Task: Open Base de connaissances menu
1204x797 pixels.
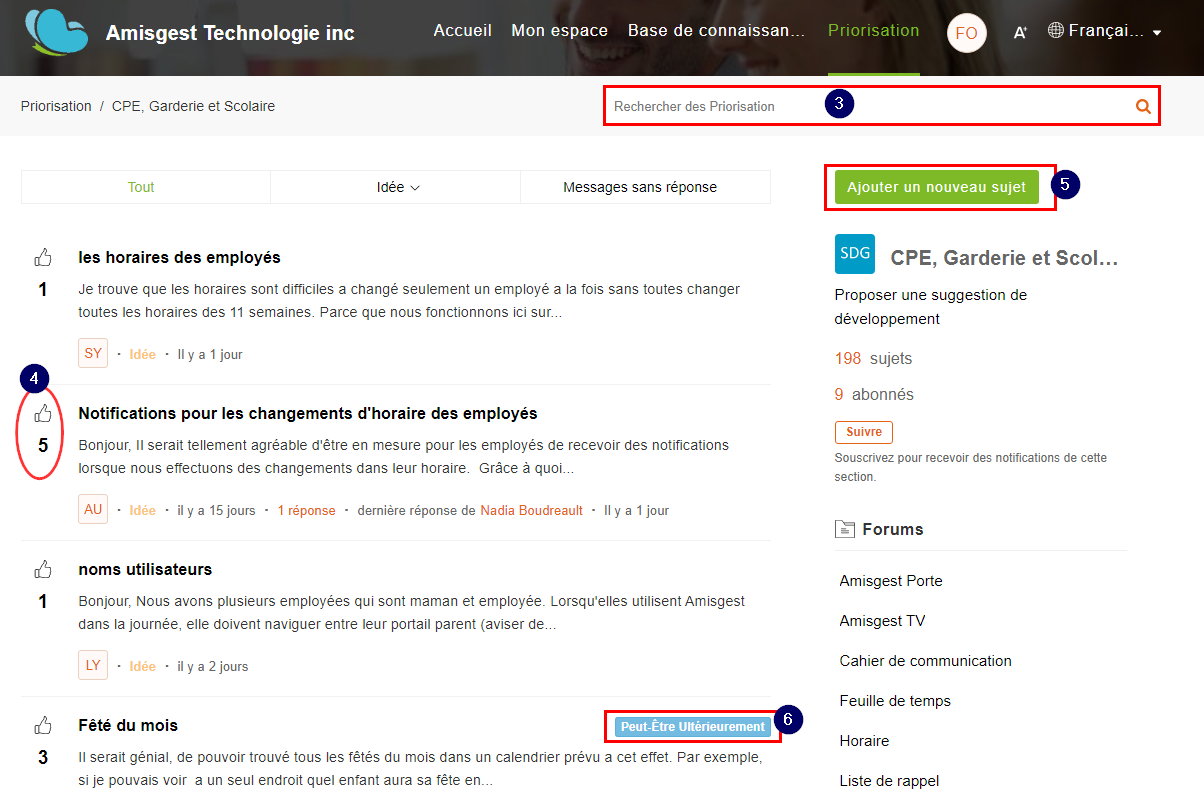Action: point(717,30)
